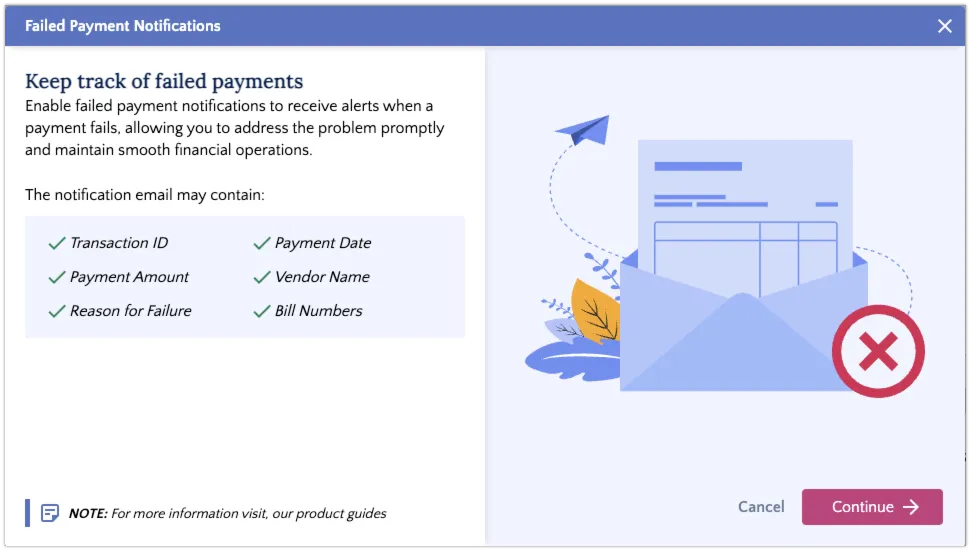The height and width of the screenshot is (551, 971).
Task: Click the 'Keep track of failed payments' heading
Action: click(x=164, y=81)
